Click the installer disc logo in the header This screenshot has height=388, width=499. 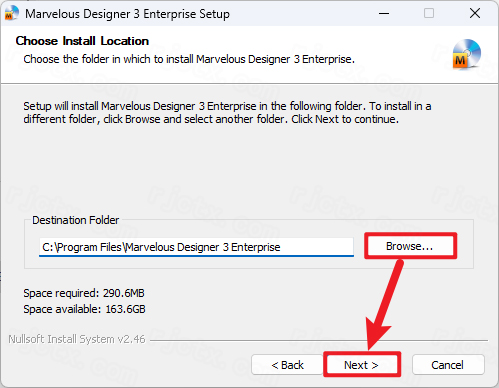tap(466, 54)
